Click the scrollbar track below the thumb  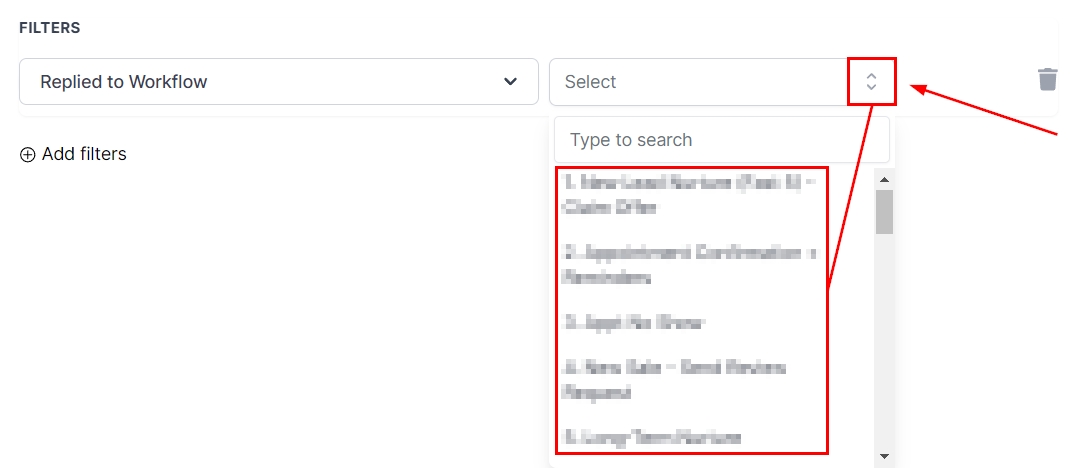[x=884, y=340]
